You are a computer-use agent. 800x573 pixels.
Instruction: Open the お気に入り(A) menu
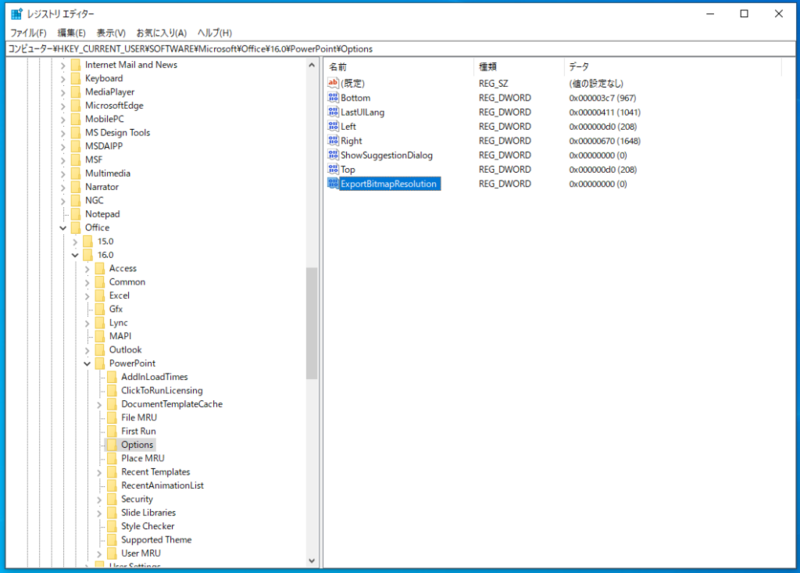(x=161, y=33)
